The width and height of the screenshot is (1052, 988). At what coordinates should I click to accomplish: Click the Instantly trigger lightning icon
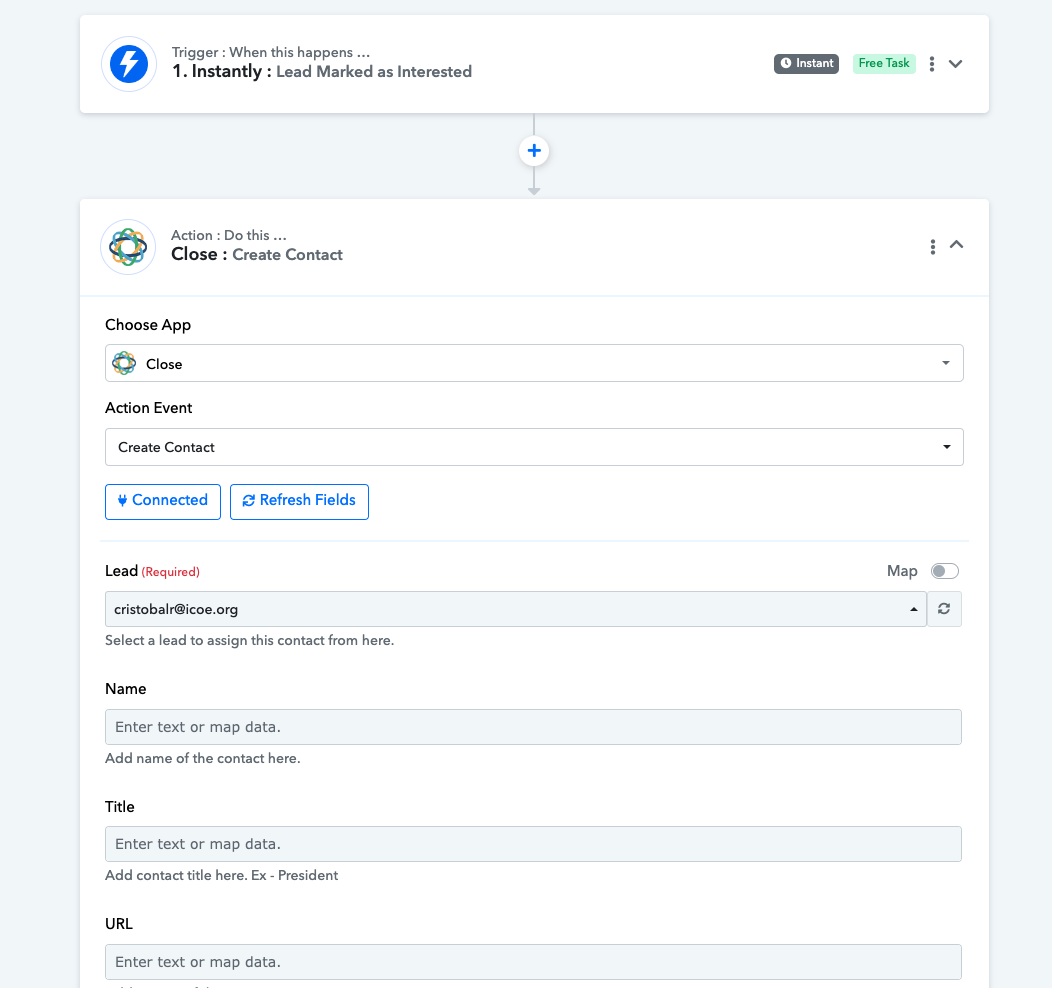tap(129, 64)
